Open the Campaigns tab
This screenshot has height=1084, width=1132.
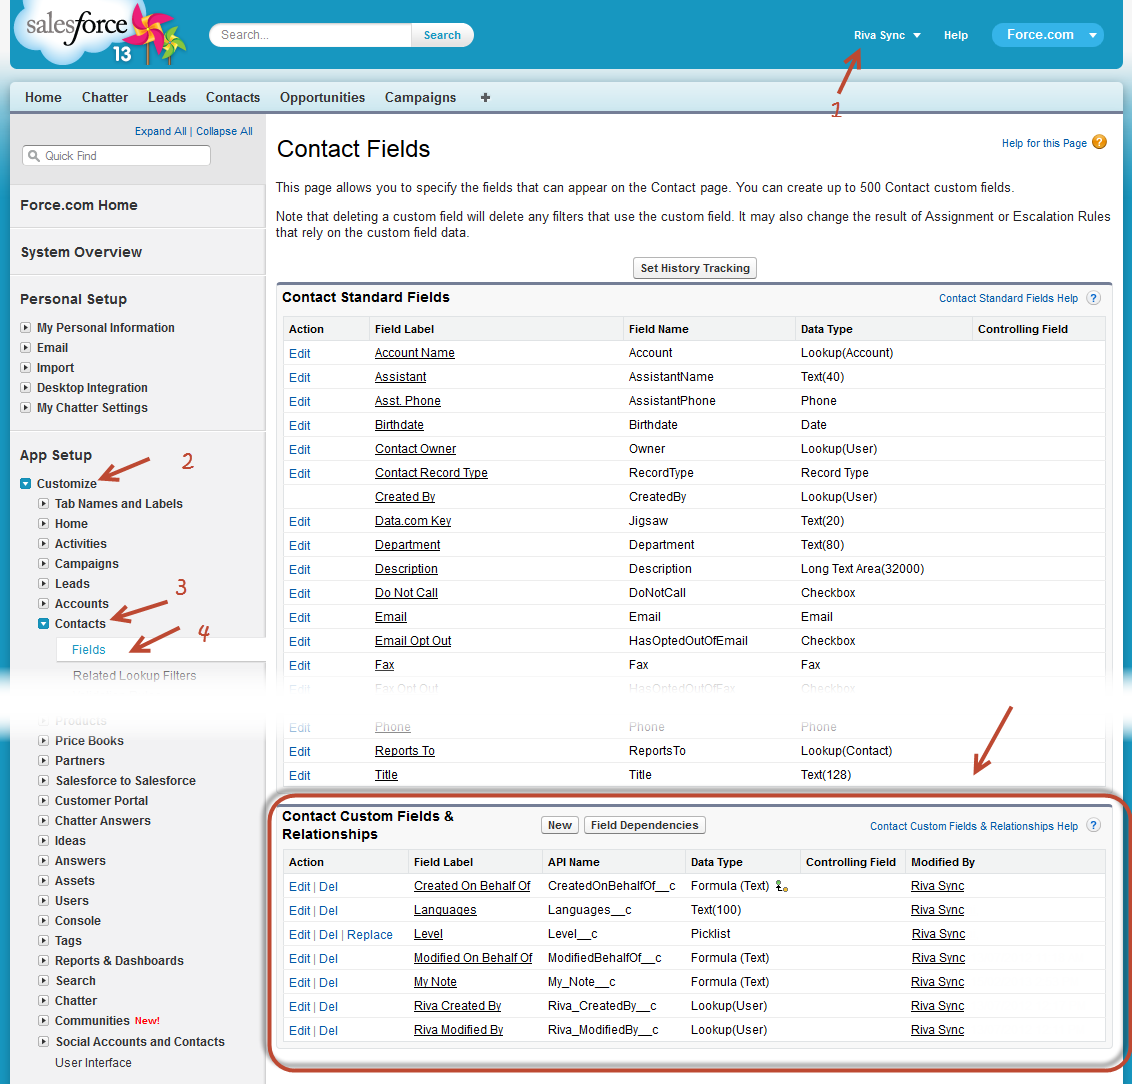420,97
